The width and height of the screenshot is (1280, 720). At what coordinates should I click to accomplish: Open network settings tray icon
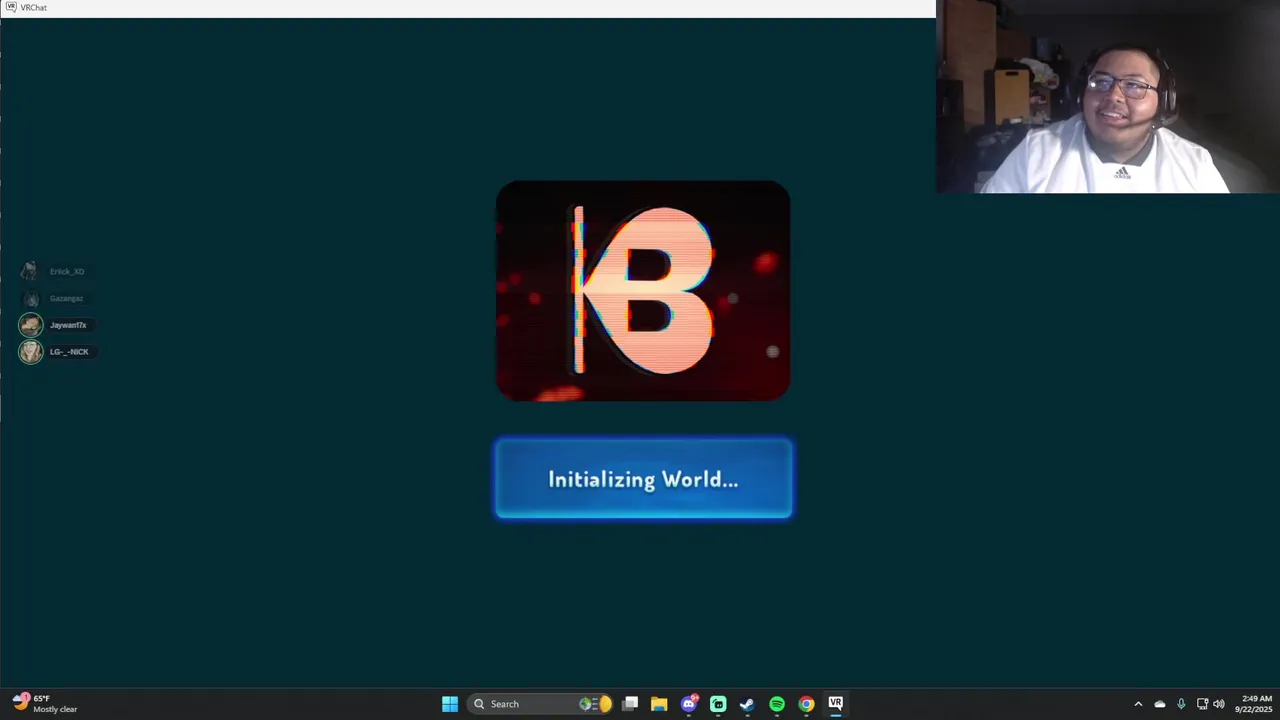1202,704
